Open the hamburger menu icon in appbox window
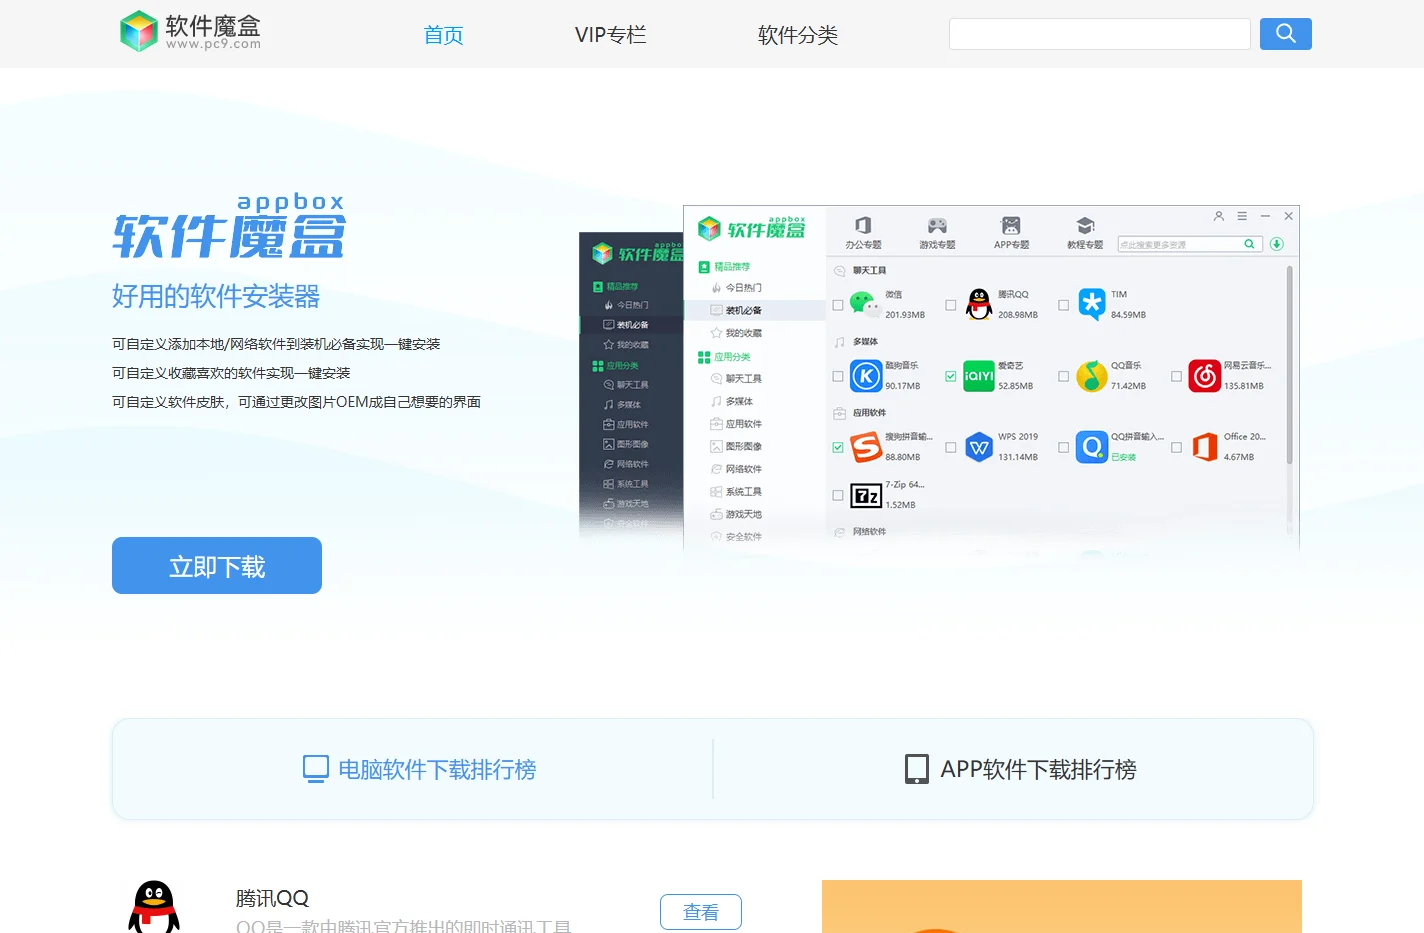 point(1242,216)
